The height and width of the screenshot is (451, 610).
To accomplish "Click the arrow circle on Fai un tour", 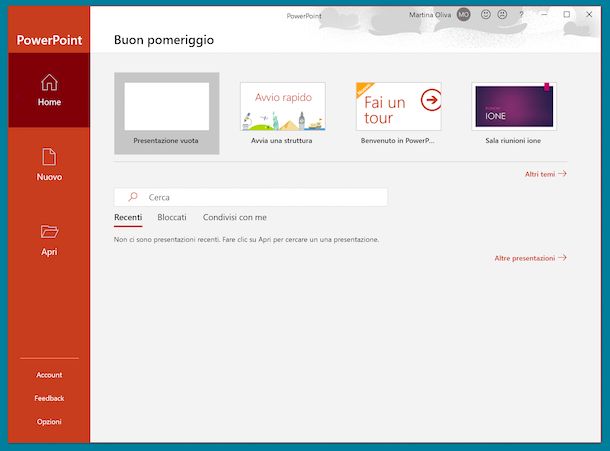I will [x=431, y=100].
